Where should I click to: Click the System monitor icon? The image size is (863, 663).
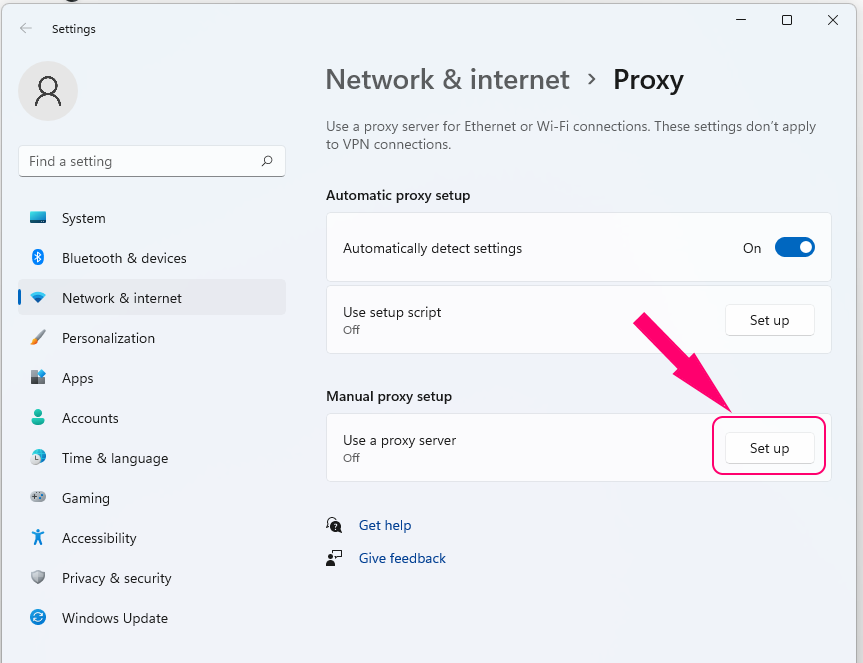[x=38, y=218]
